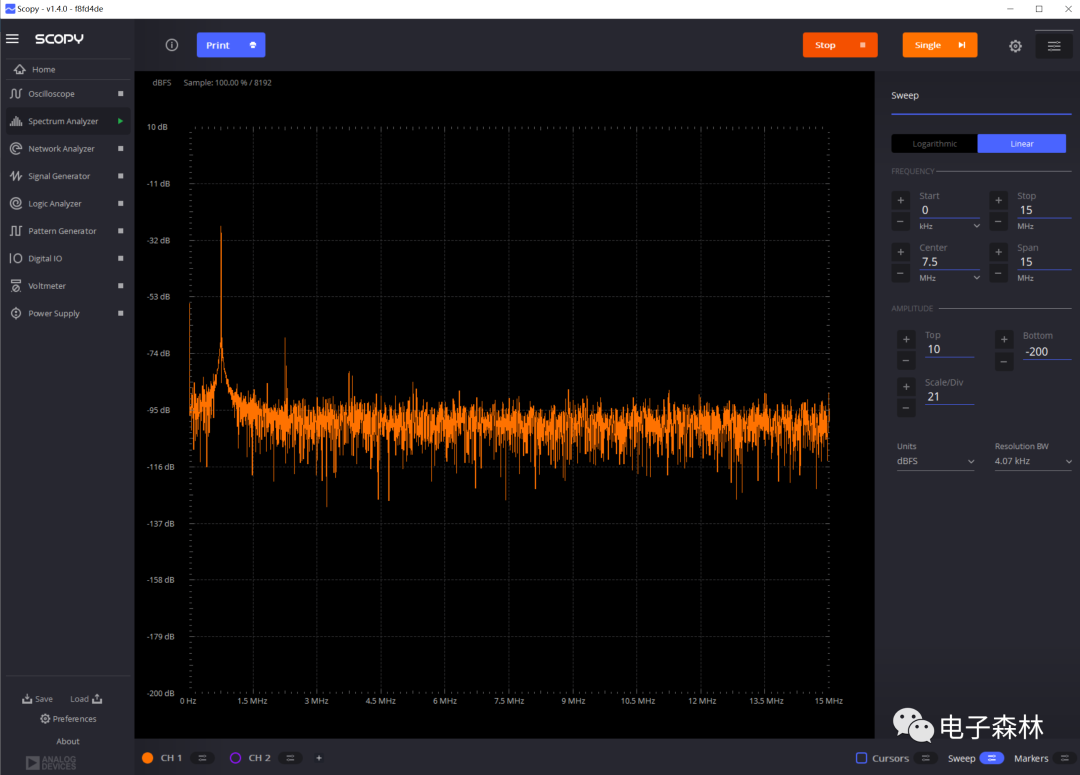
Task: Open the Sweep settings toggle icon
Action: (992, 758)
